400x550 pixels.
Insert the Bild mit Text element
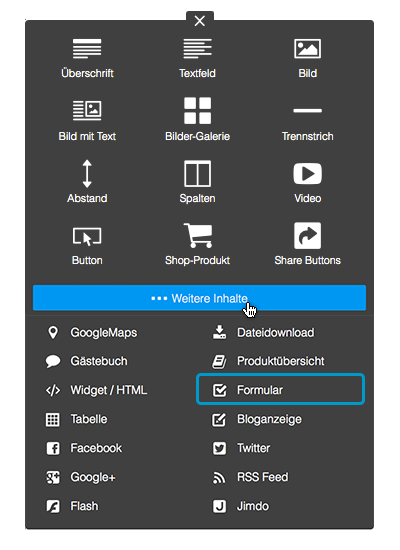click(x=87, y=121)
